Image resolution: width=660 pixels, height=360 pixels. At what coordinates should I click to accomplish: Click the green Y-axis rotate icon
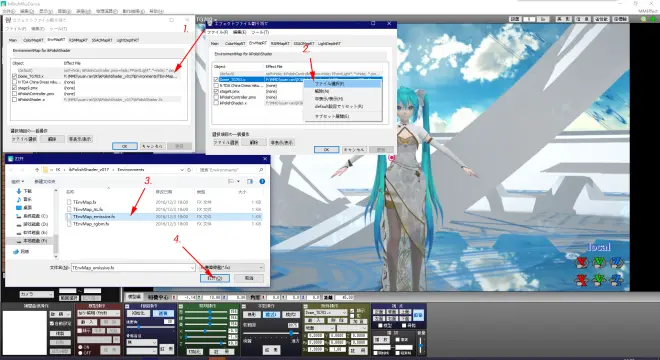point(599,262)
